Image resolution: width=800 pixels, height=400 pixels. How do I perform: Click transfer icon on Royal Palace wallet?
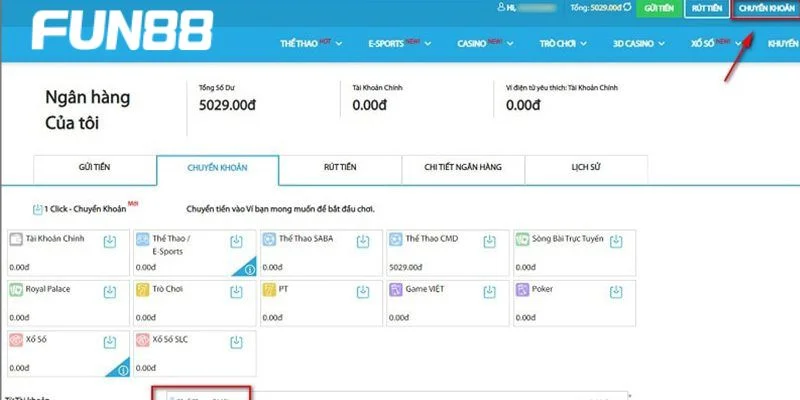point(109,291)
